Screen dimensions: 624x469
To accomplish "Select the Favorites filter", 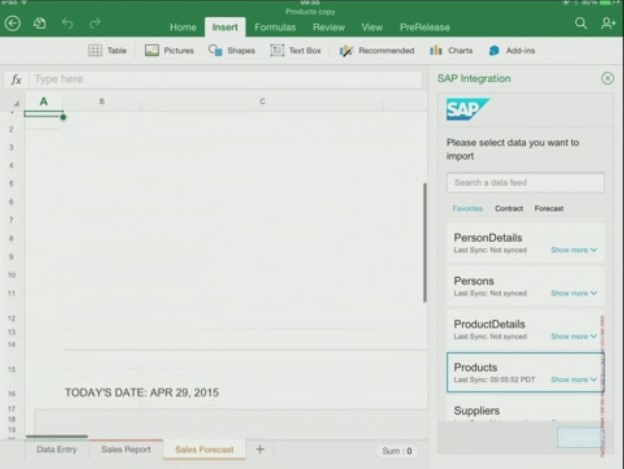I will 467,208.
